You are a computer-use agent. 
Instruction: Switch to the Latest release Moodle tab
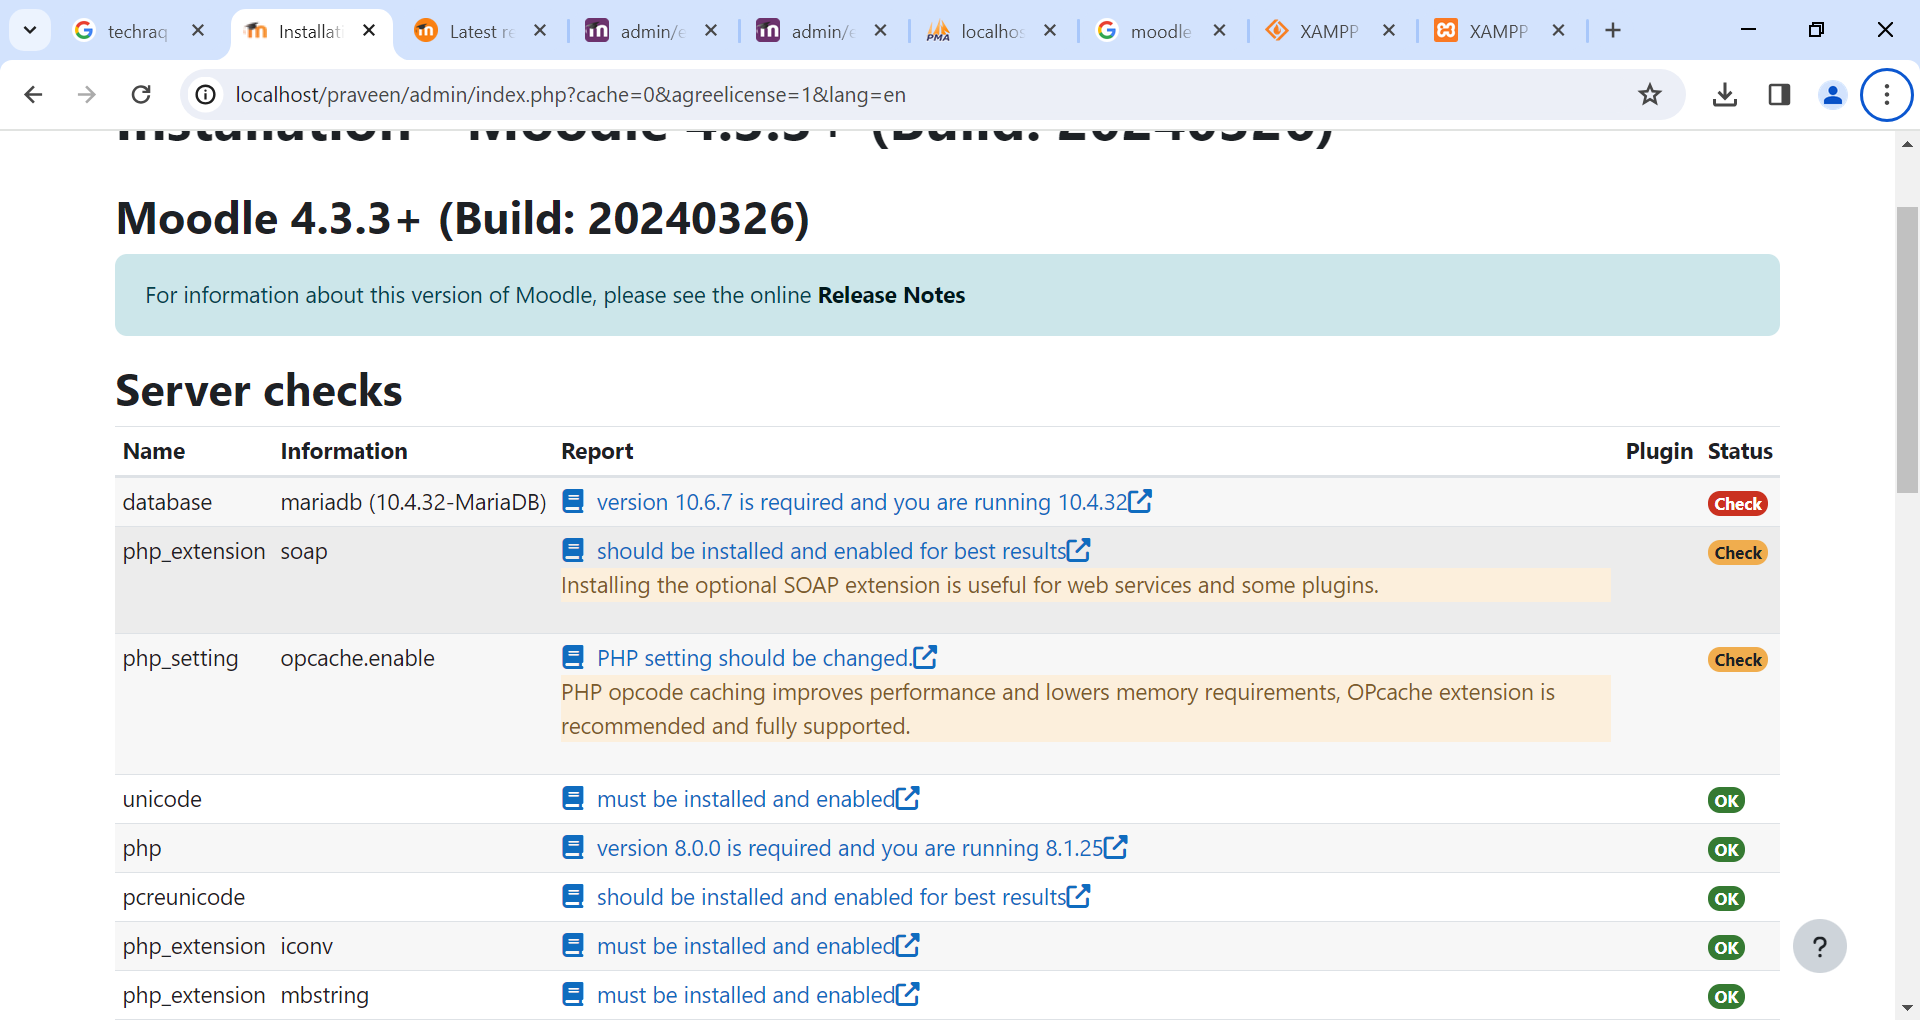[480, 31]
